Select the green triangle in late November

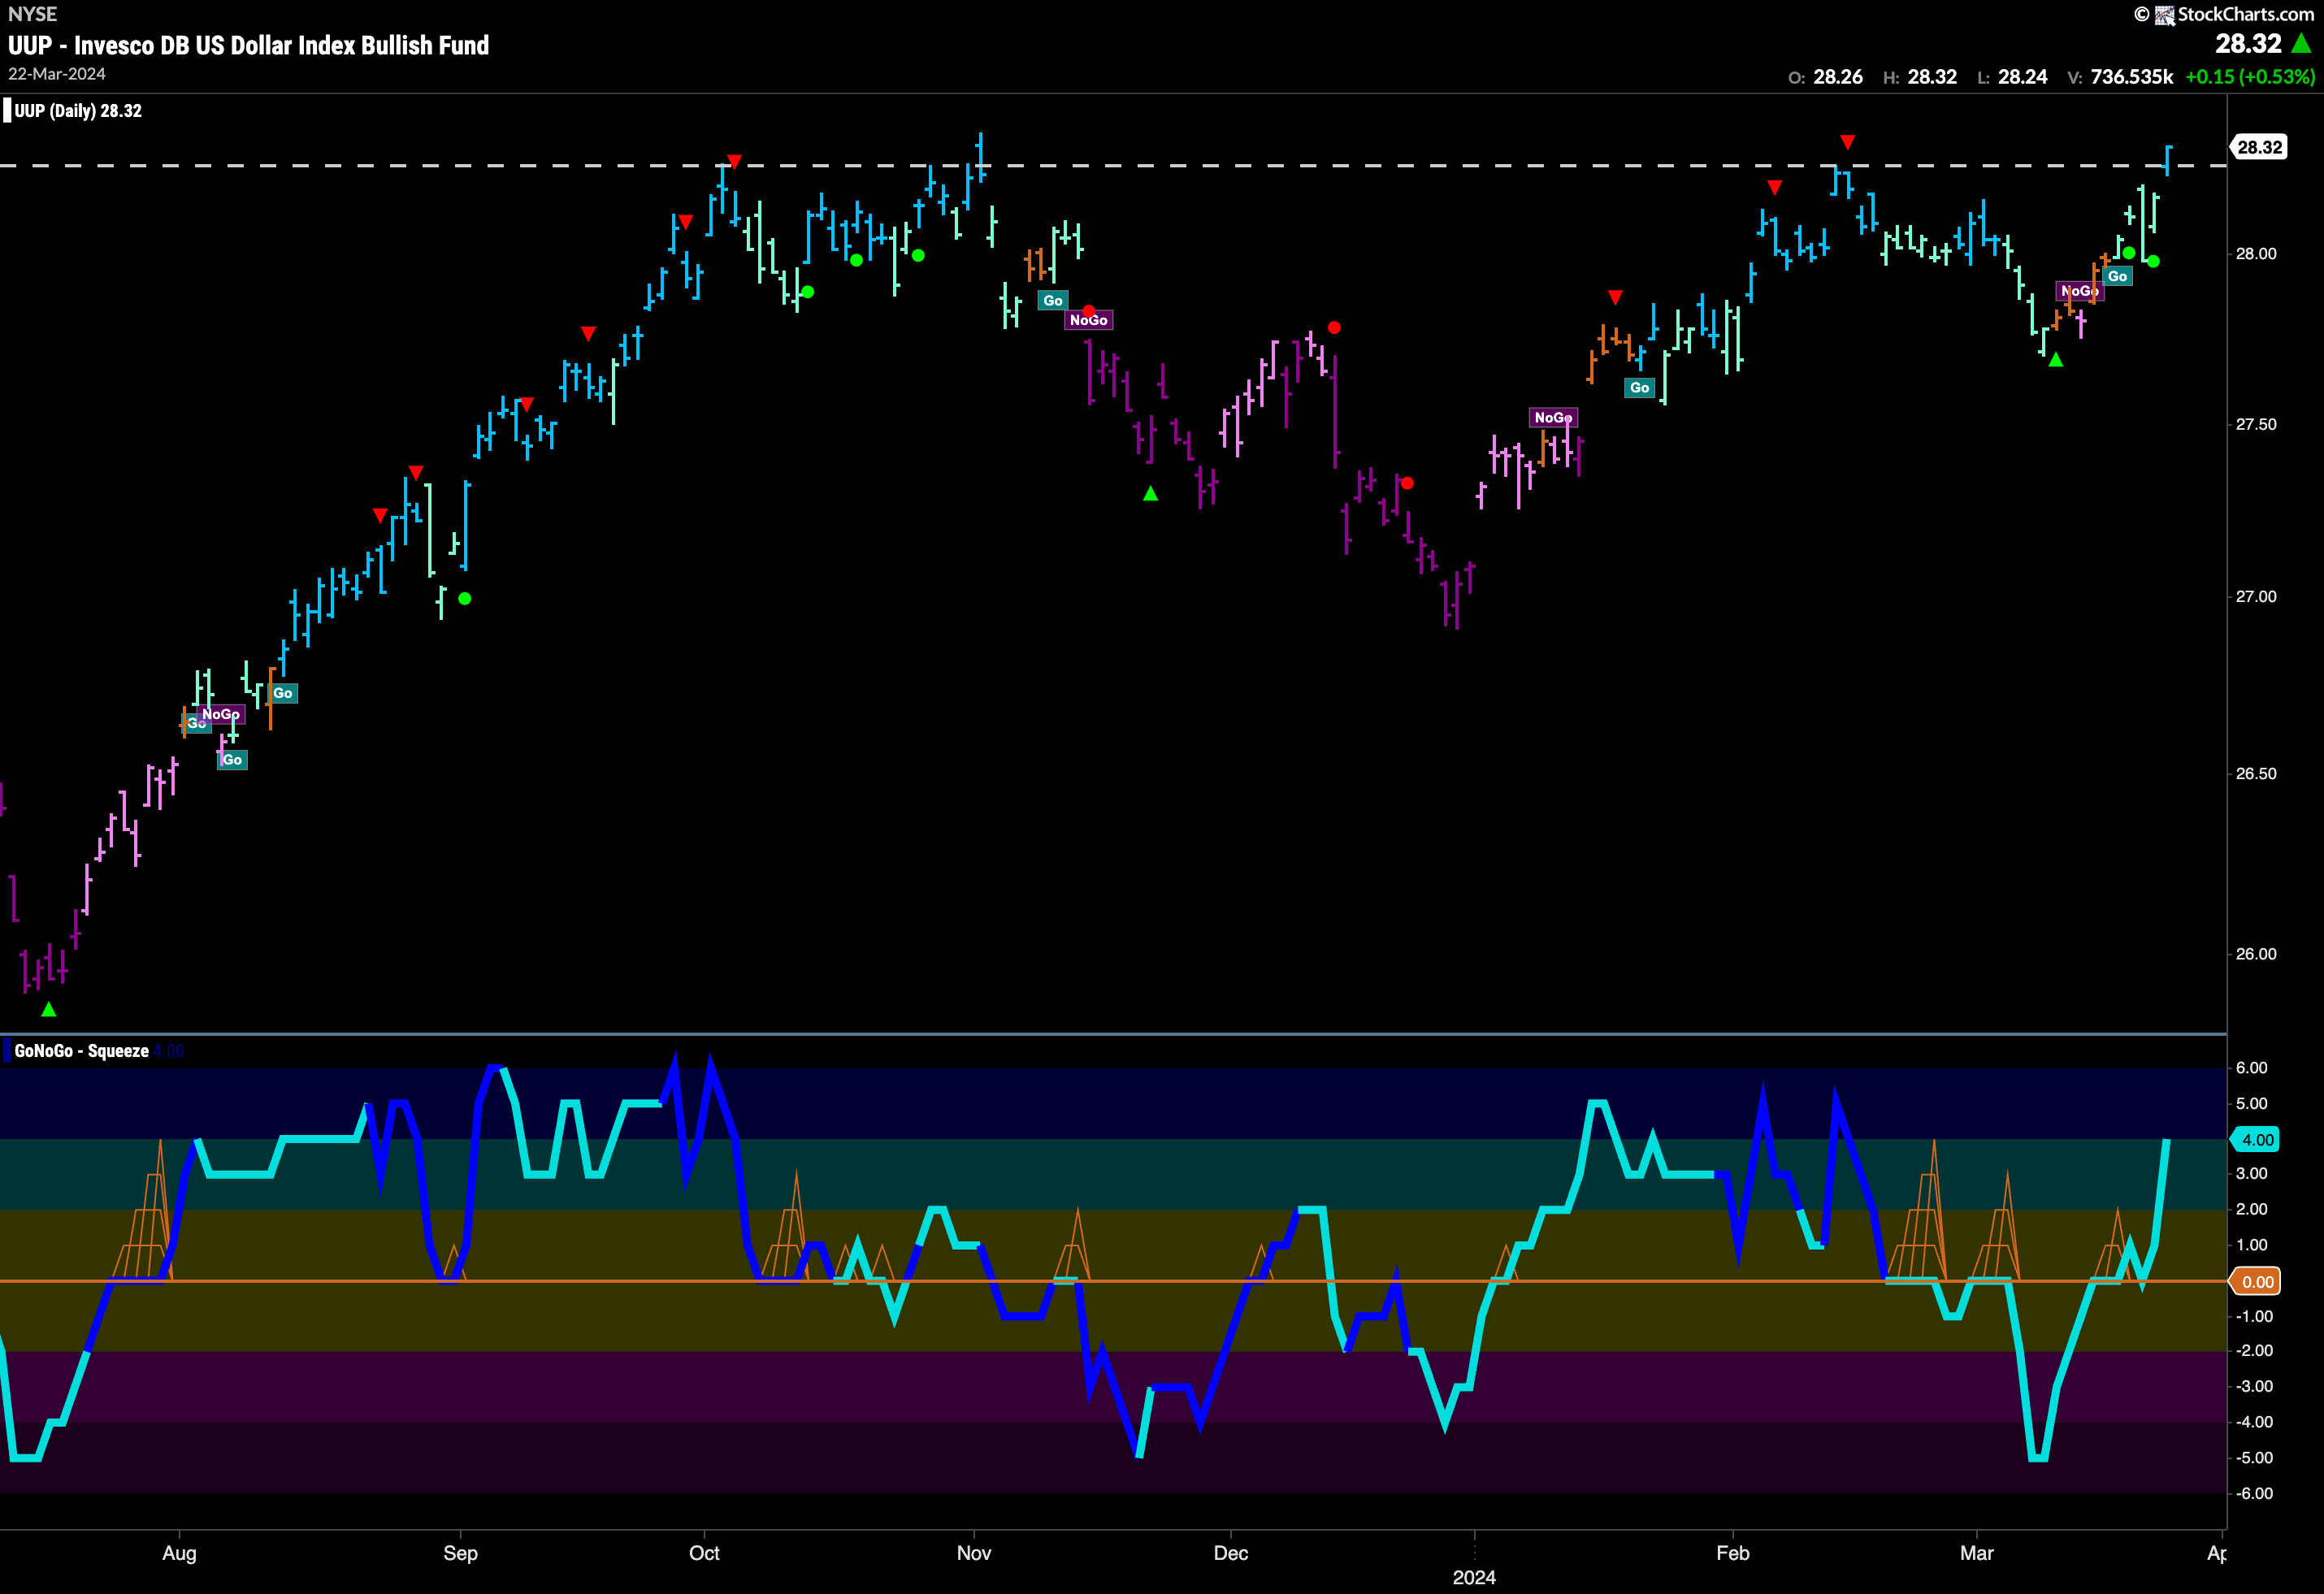coord(1151,493)
